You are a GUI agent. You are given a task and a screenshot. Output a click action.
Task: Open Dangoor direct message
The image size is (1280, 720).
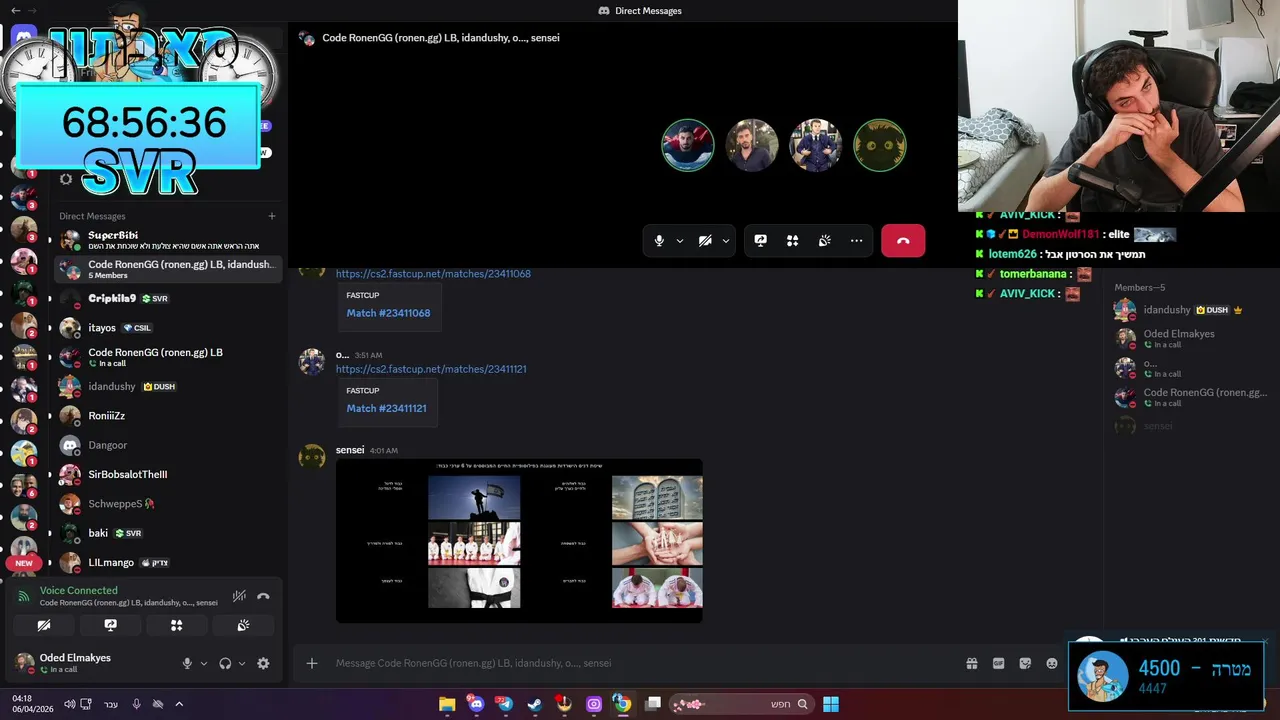click(x=166, y=445)
